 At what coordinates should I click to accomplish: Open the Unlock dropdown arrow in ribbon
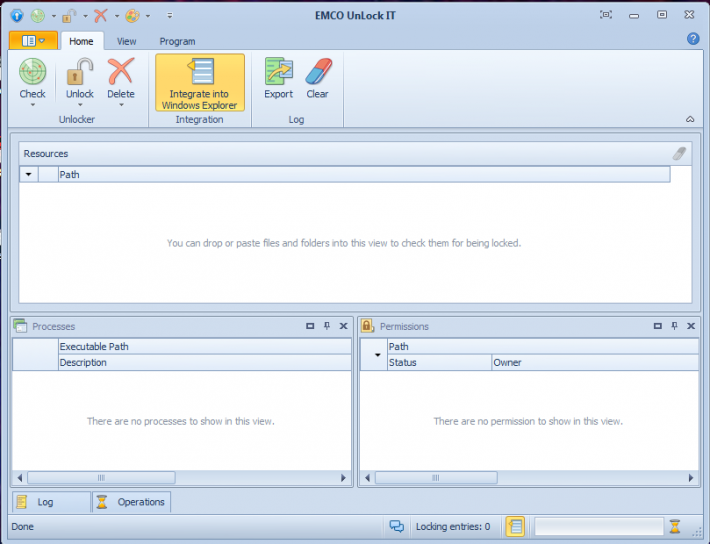(x=80, y=105)
